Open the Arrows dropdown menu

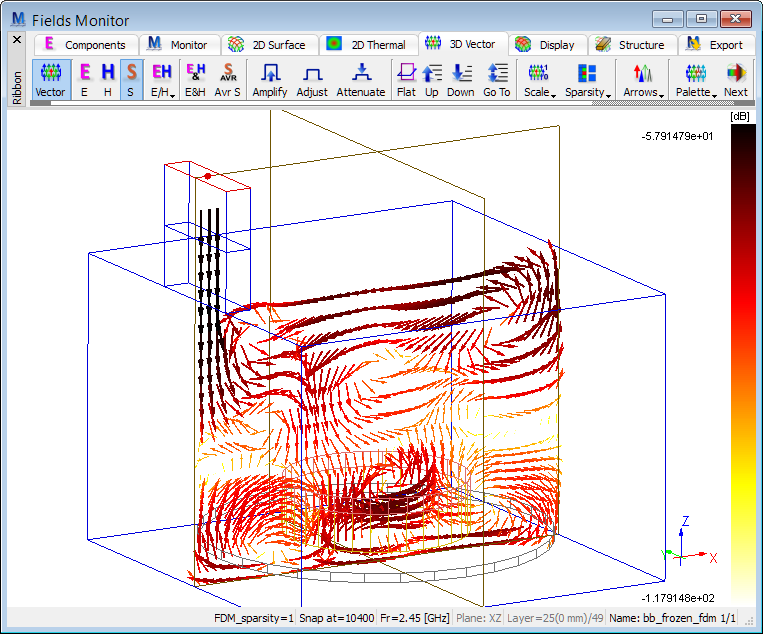[643, 79]
